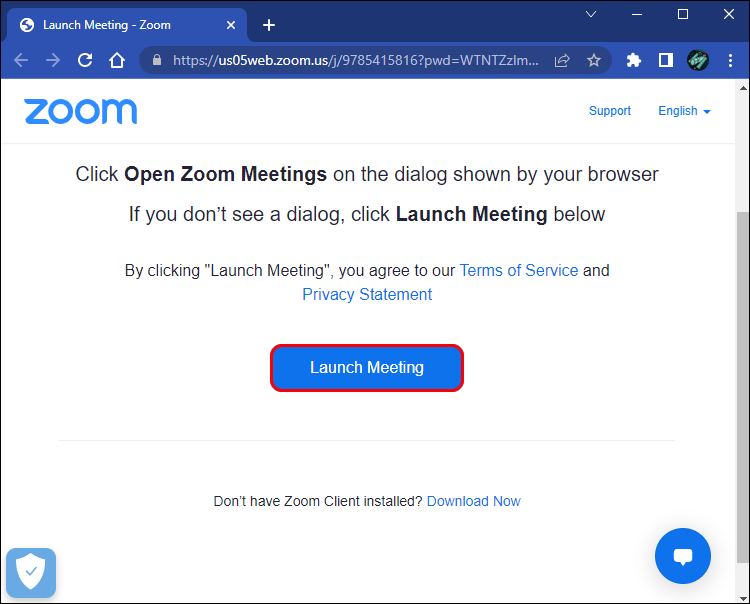Click the Zoom logo
Viewport: 750px width, 604px height.
81,111
